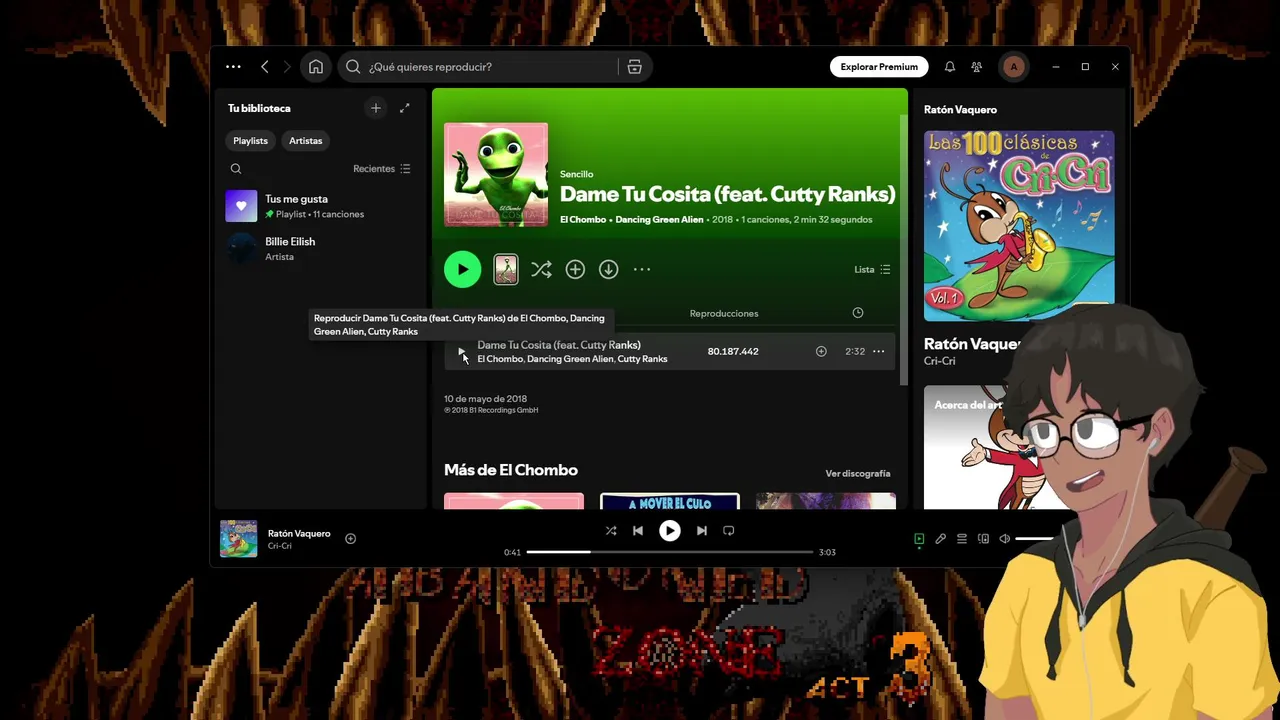Click the duration clock column header

pyautogui.click(x=858, y=313)
